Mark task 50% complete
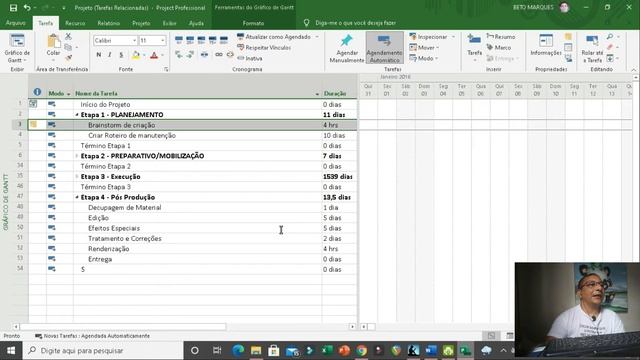 (x=201, y=40)
